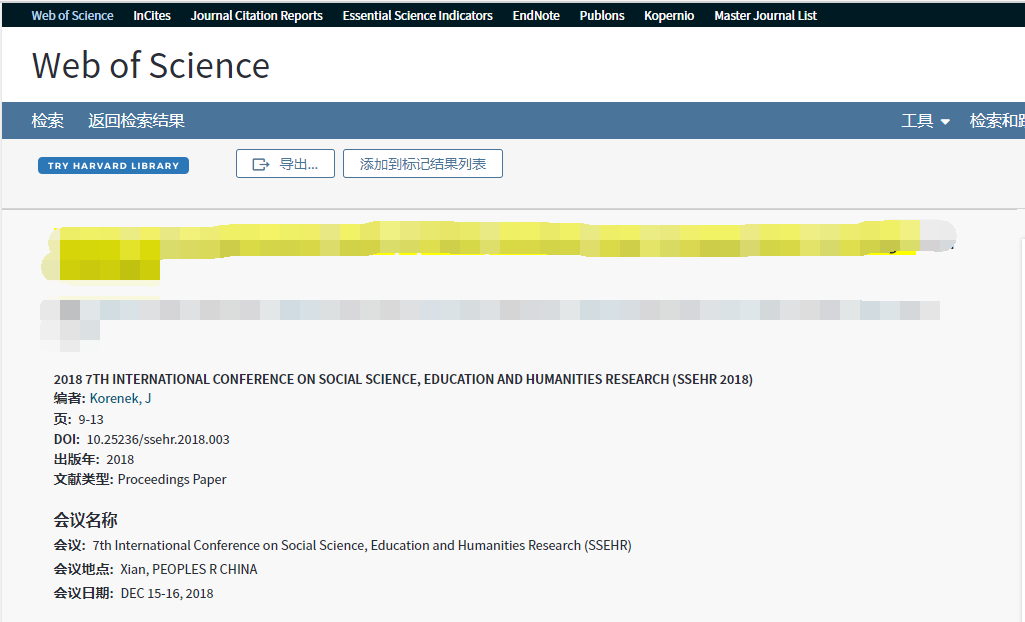This screenshot has width=1025, height=622.
Task: Open Master Journal List link
Action: [765, 16]
